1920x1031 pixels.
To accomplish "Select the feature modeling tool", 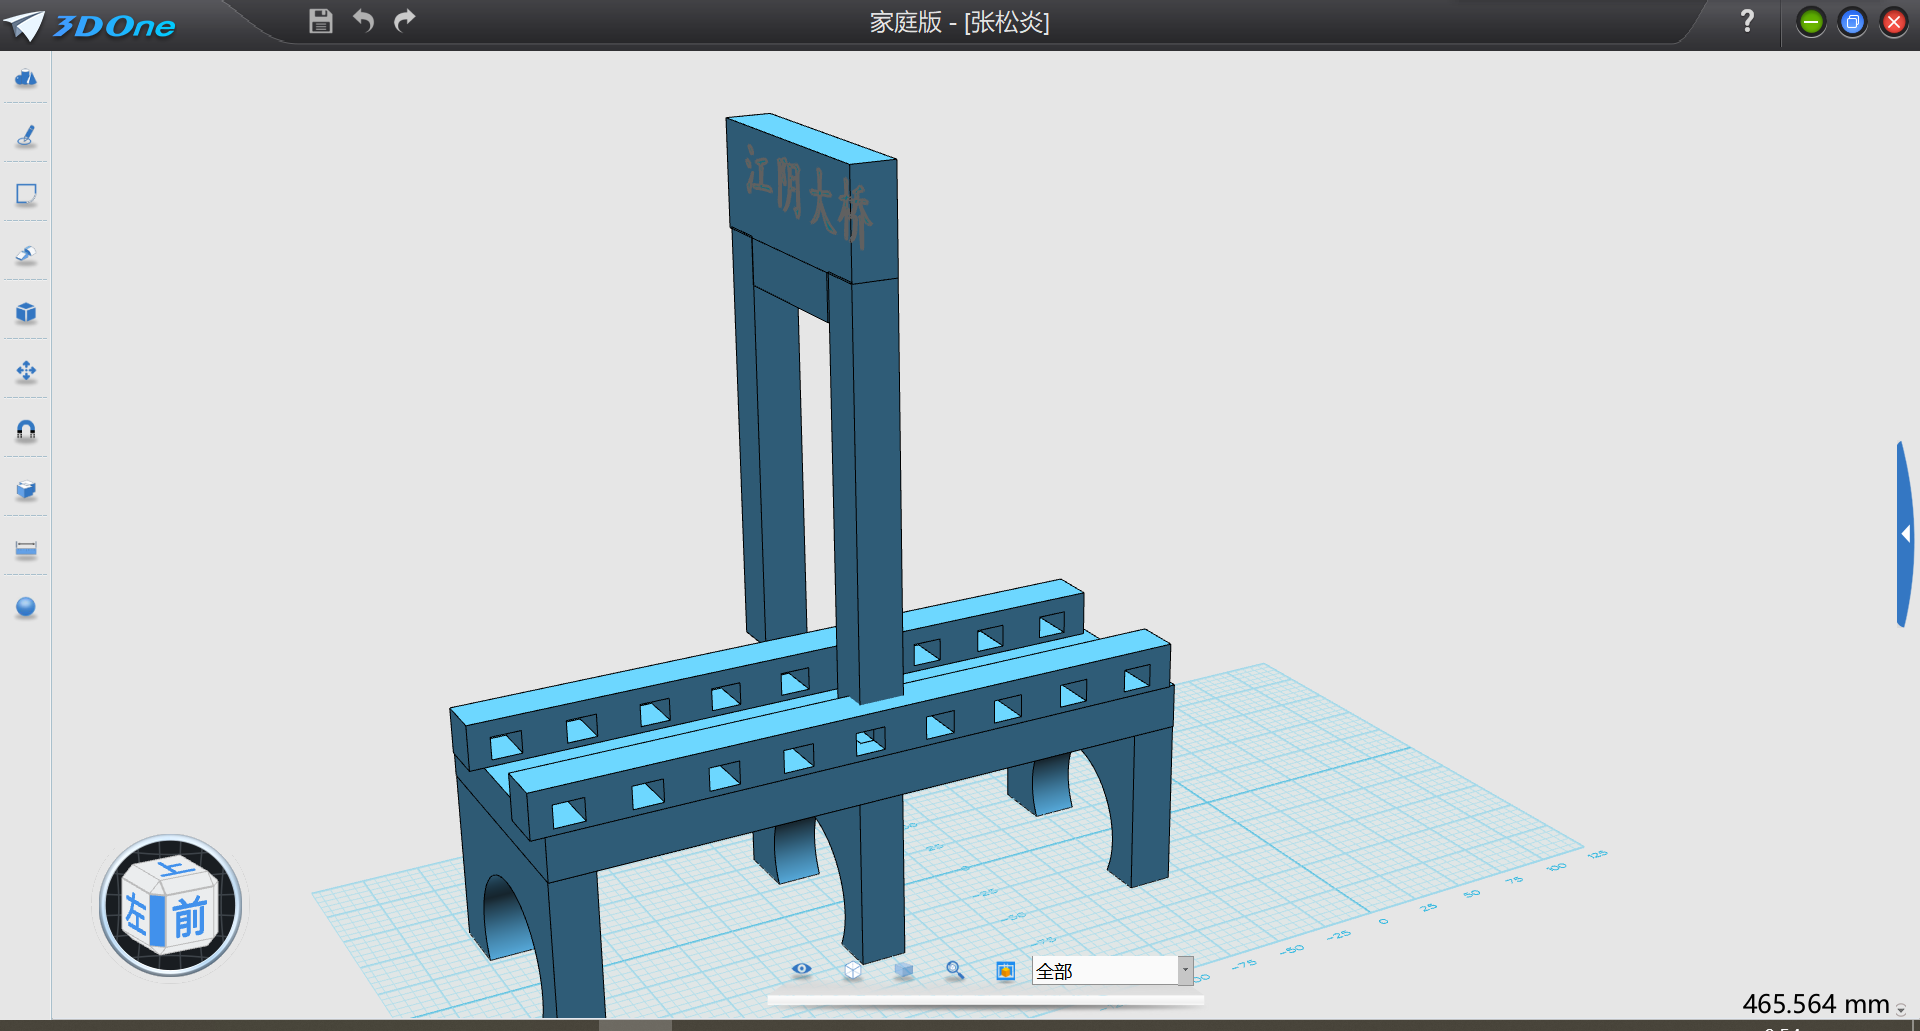I will pyautogui.click(x=26, y=254).
